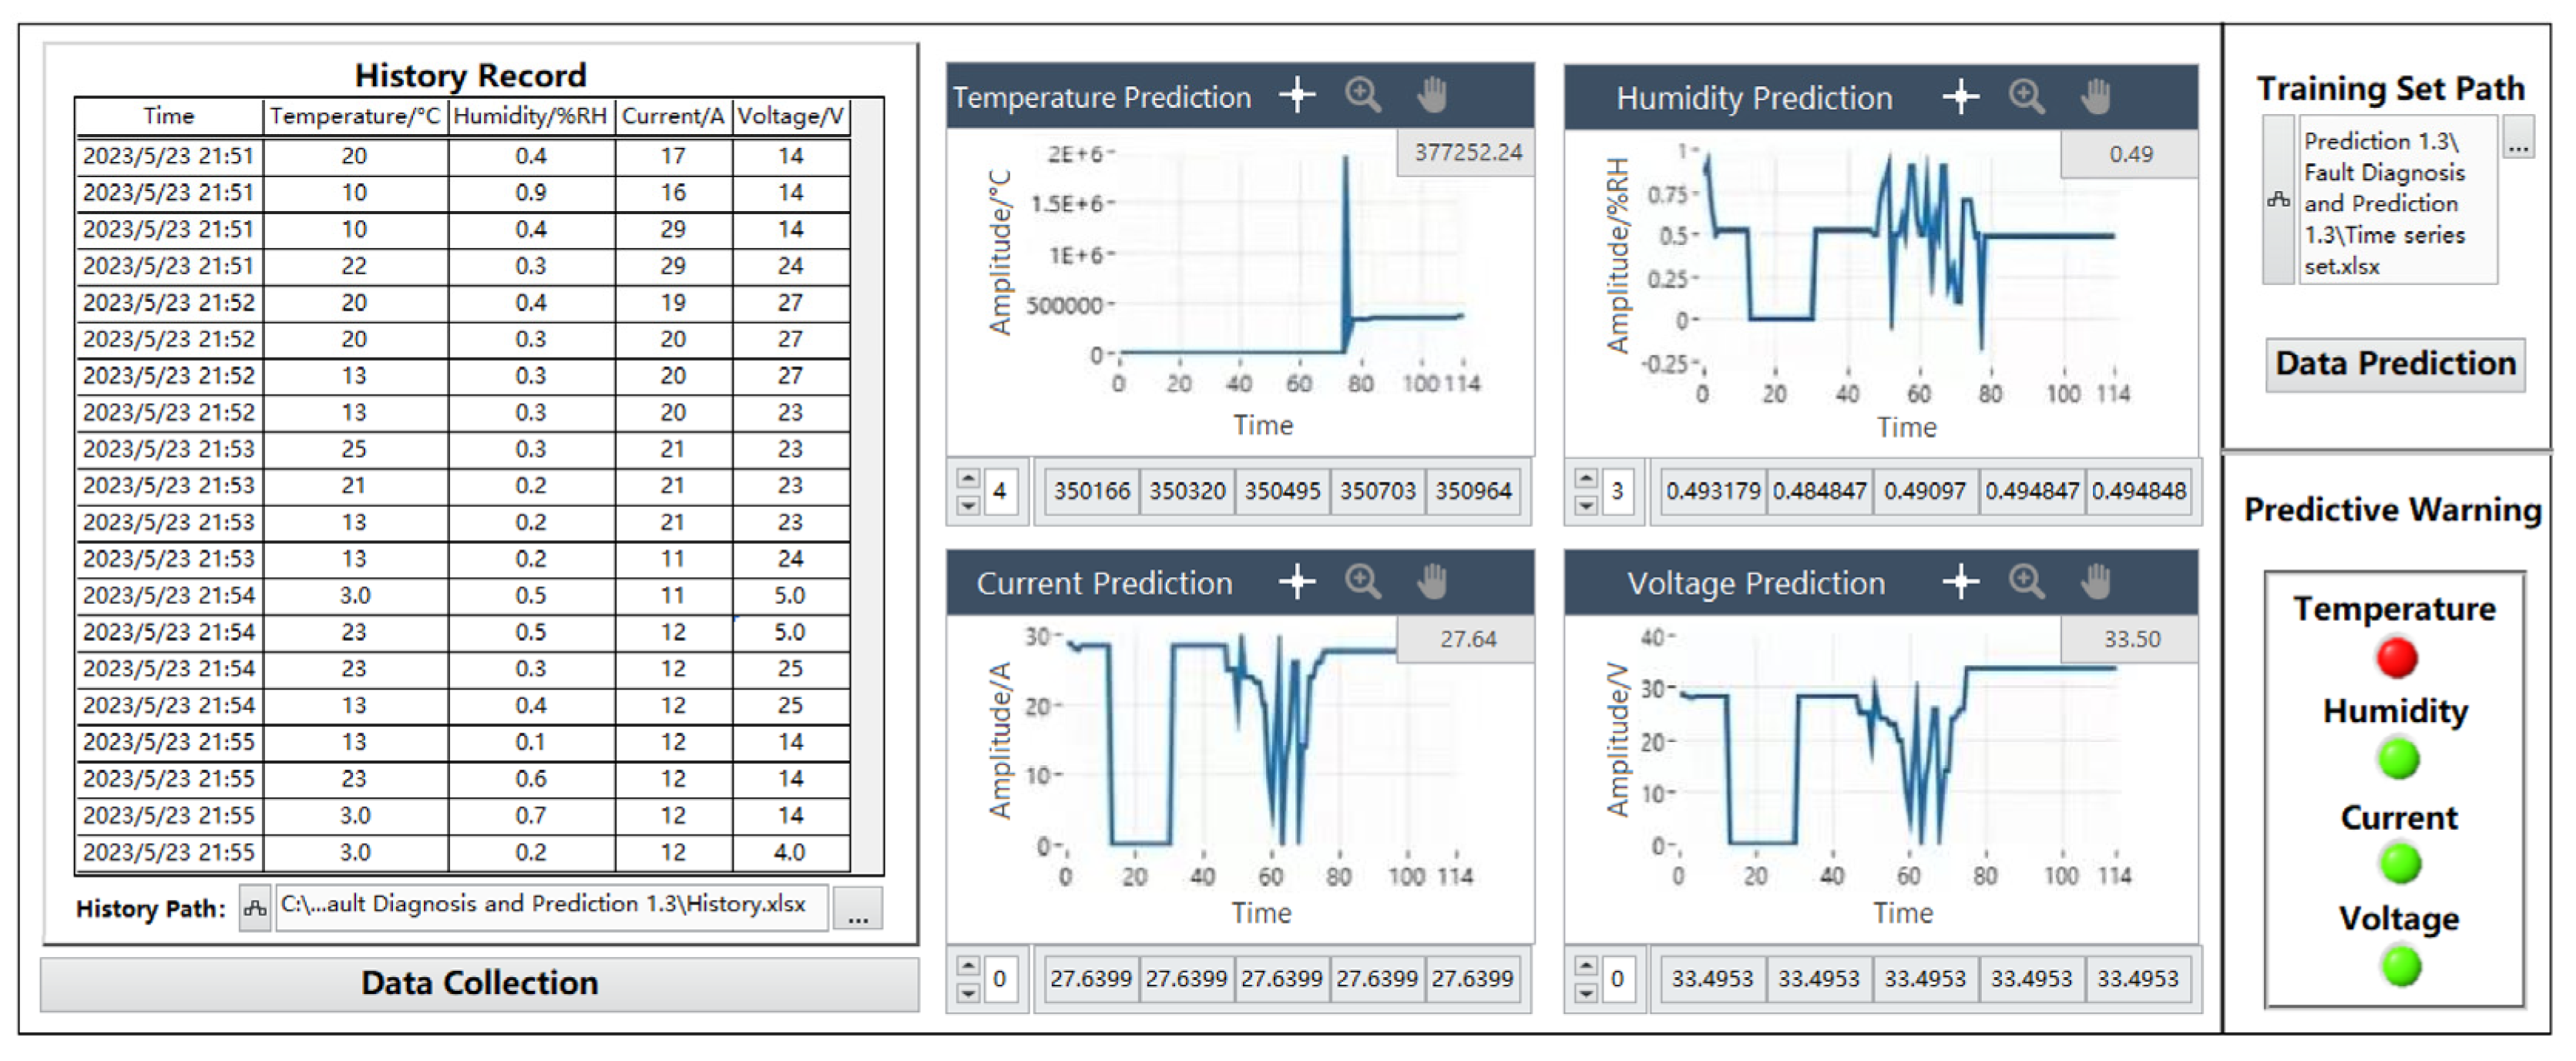This screenshot has height=1061, width=2576.
Task: Choose crosshair cursor in Current Prediction graph
Action: pos(1297,581)
